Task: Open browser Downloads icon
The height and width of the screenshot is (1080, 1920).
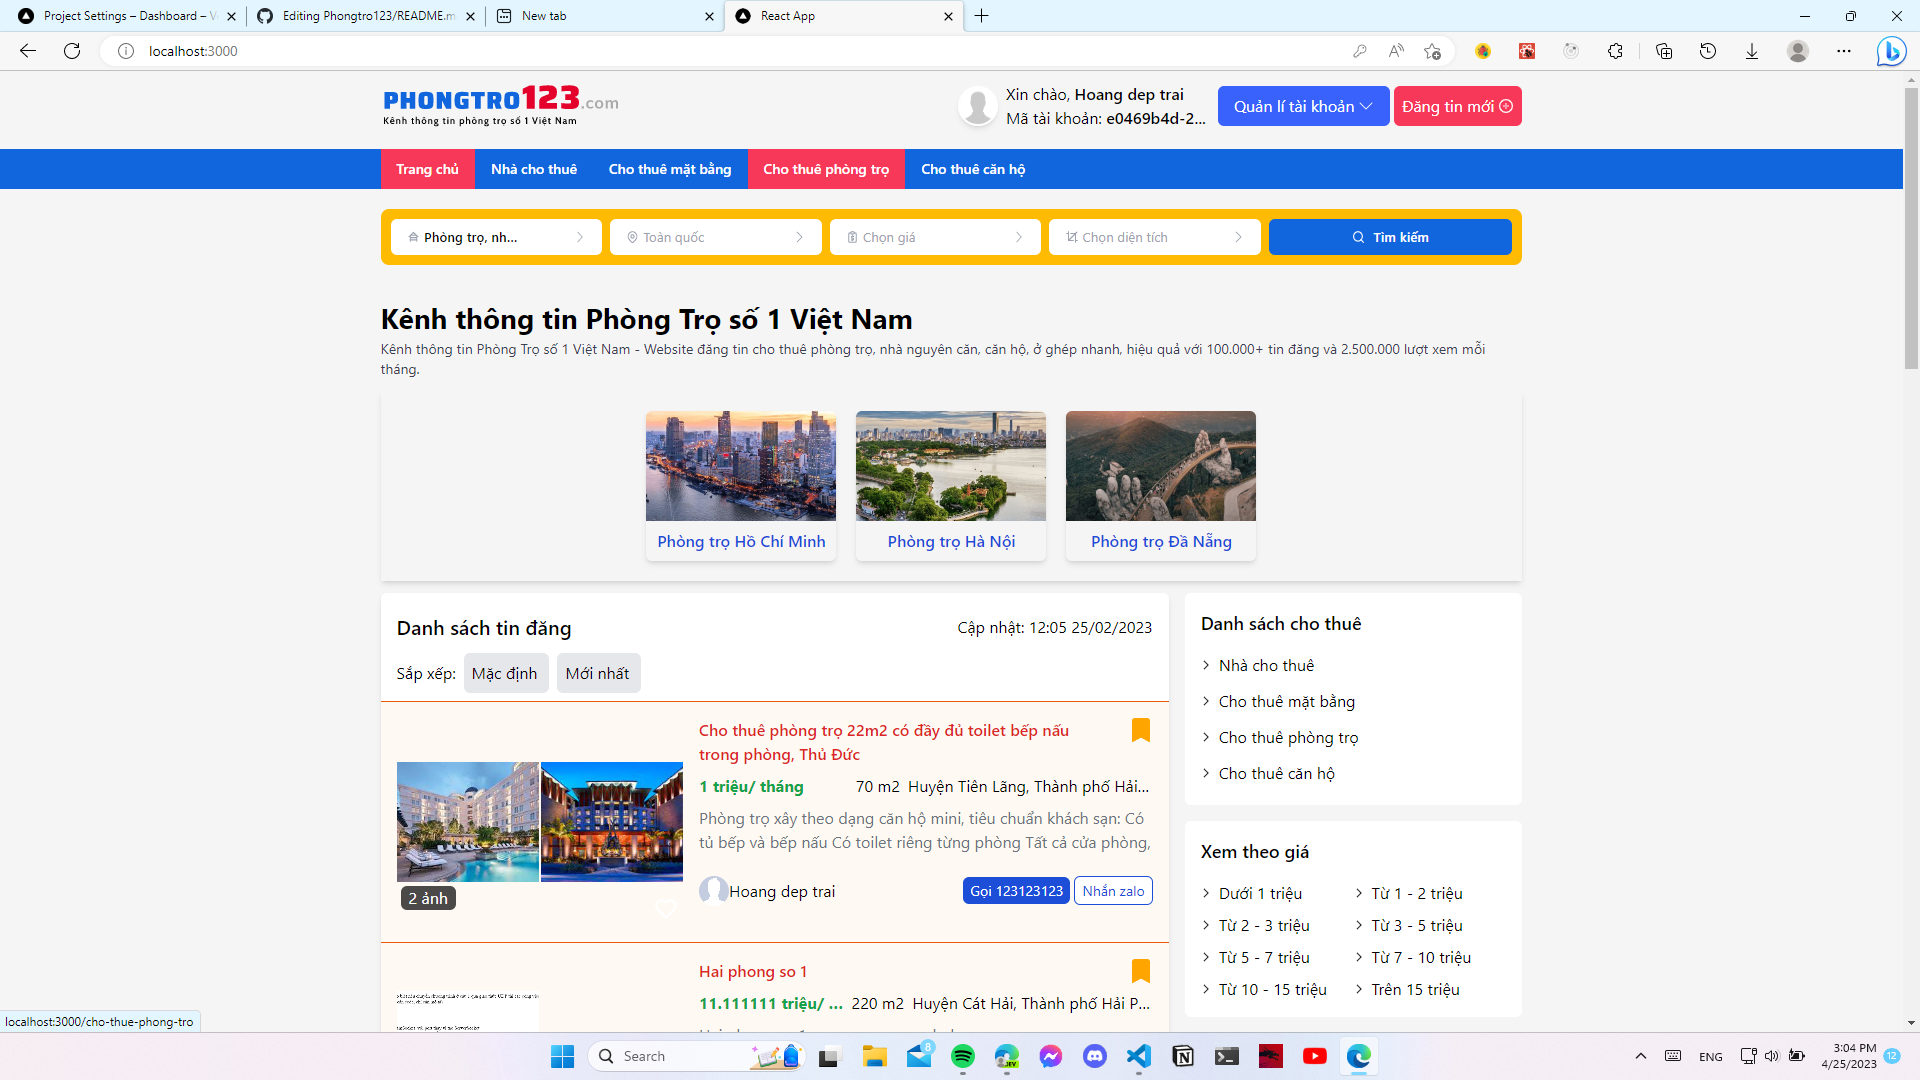Action: coord(1752,51)
